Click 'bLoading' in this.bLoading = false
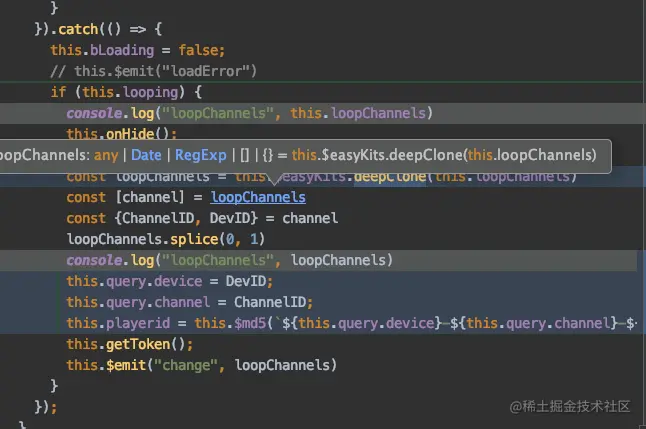 (122, 50)
